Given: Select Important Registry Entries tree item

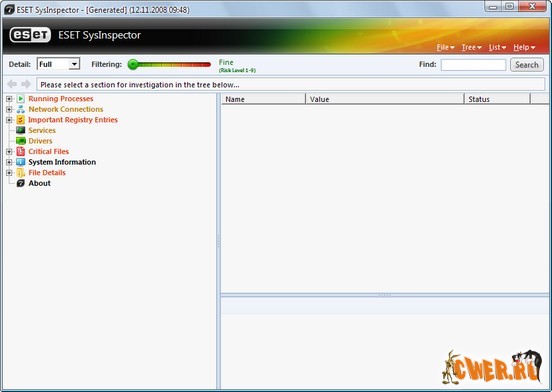Looking at the screenshot, I should click(x=73, y=120).
